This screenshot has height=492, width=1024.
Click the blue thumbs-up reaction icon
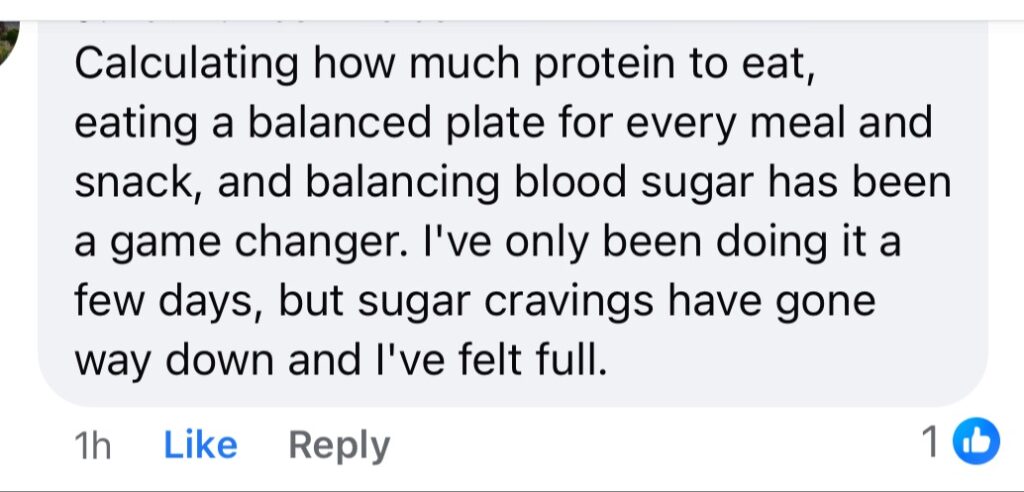[975, 443]
